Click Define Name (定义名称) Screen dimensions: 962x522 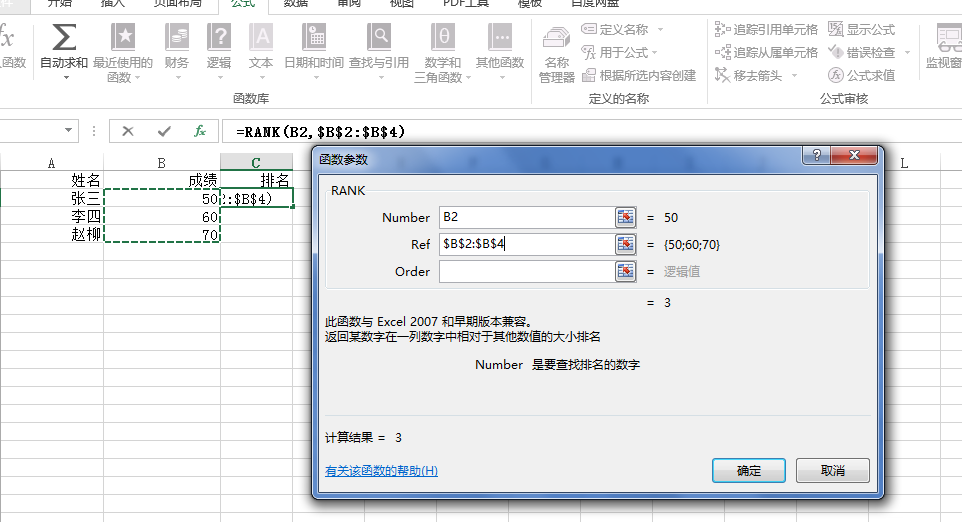click(615, 29)
